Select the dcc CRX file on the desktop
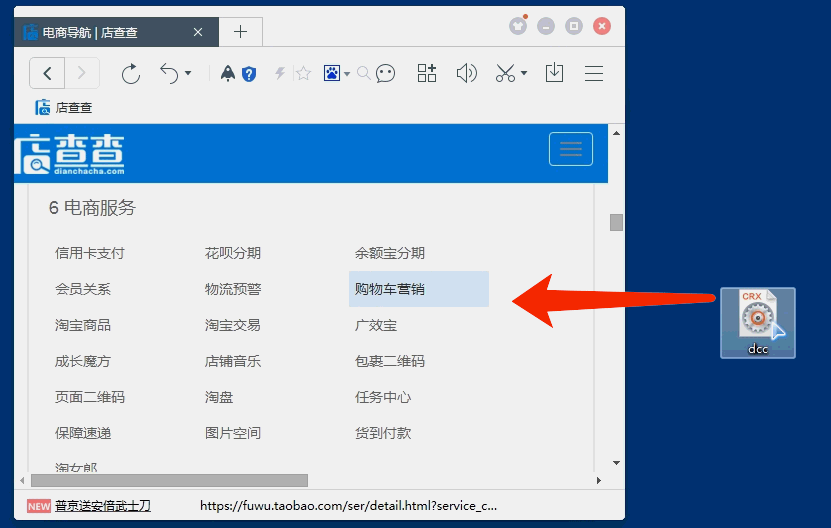The height and width of the screenshot is (528, 831). [x=758, y=323]
